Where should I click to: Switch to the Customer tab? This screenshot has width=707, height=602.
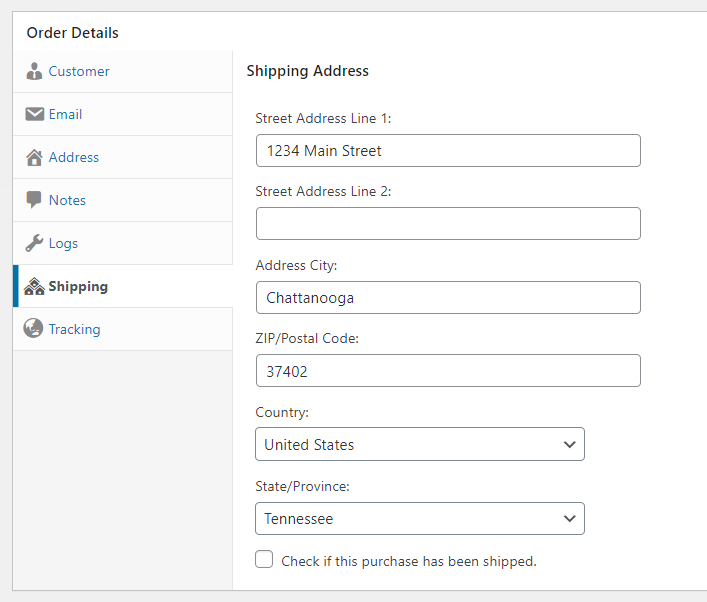[x=79, y=72]
